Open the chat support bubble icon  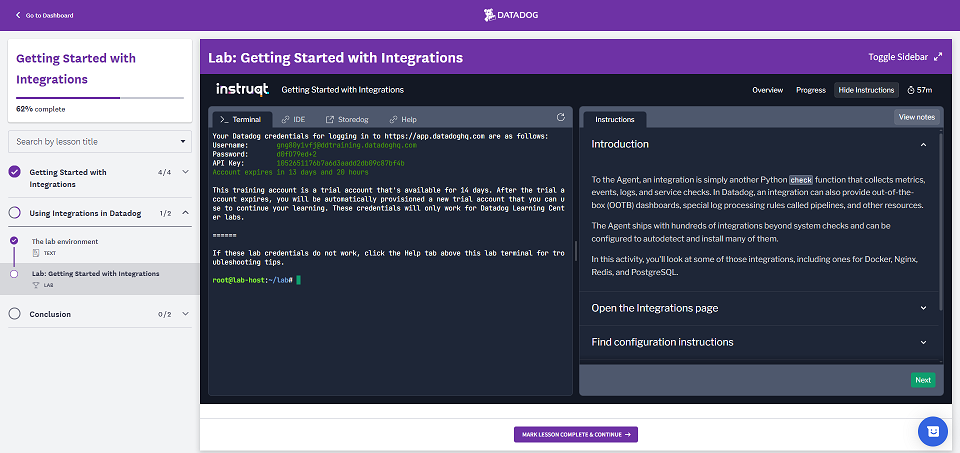coord(932,431)
